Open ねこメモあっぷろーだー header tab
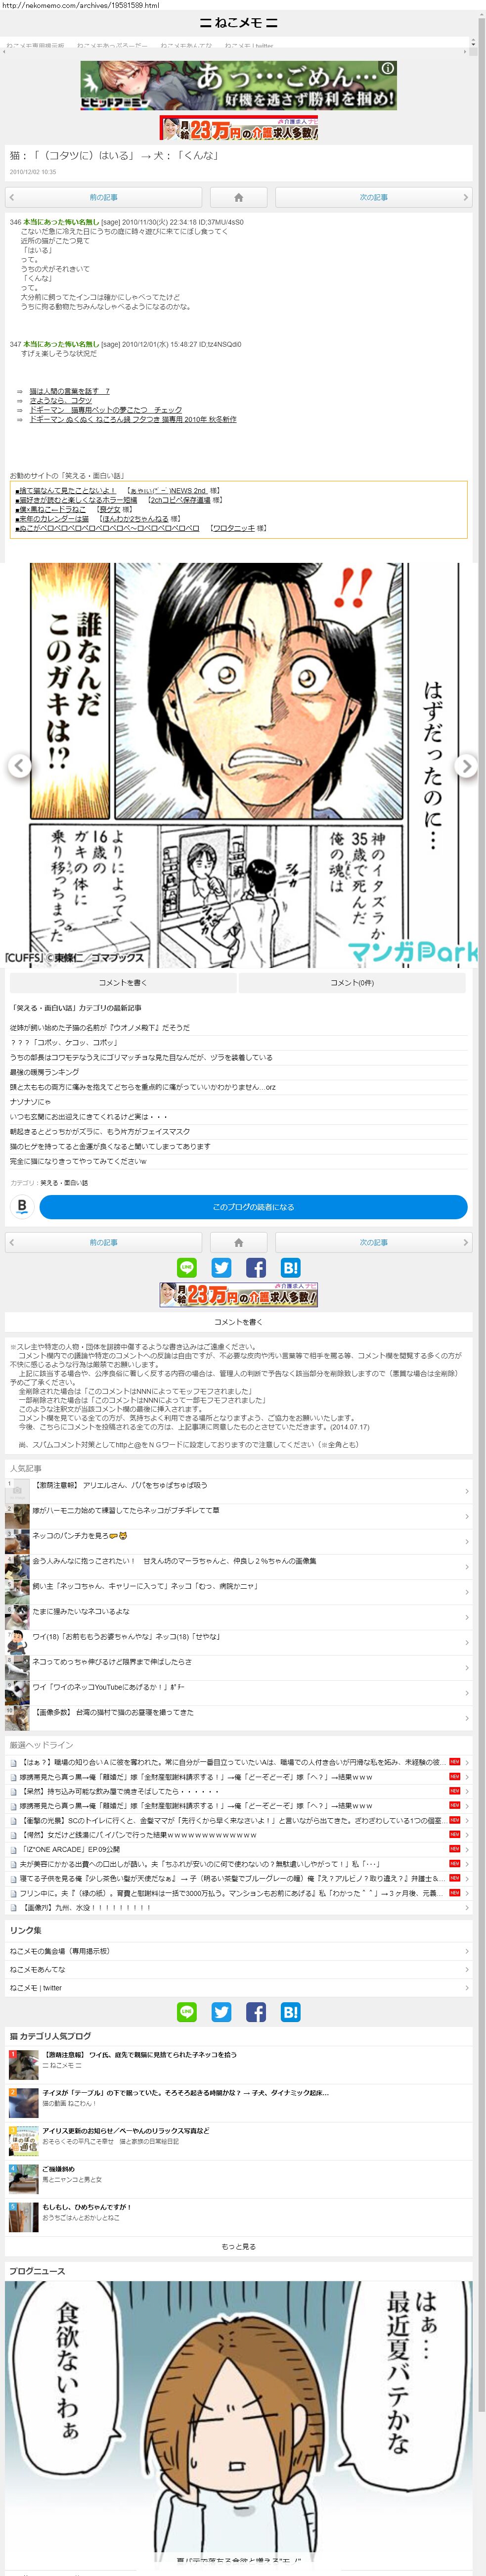Image resolution: width=486 pixels, height=2576 pixels. 112,46
